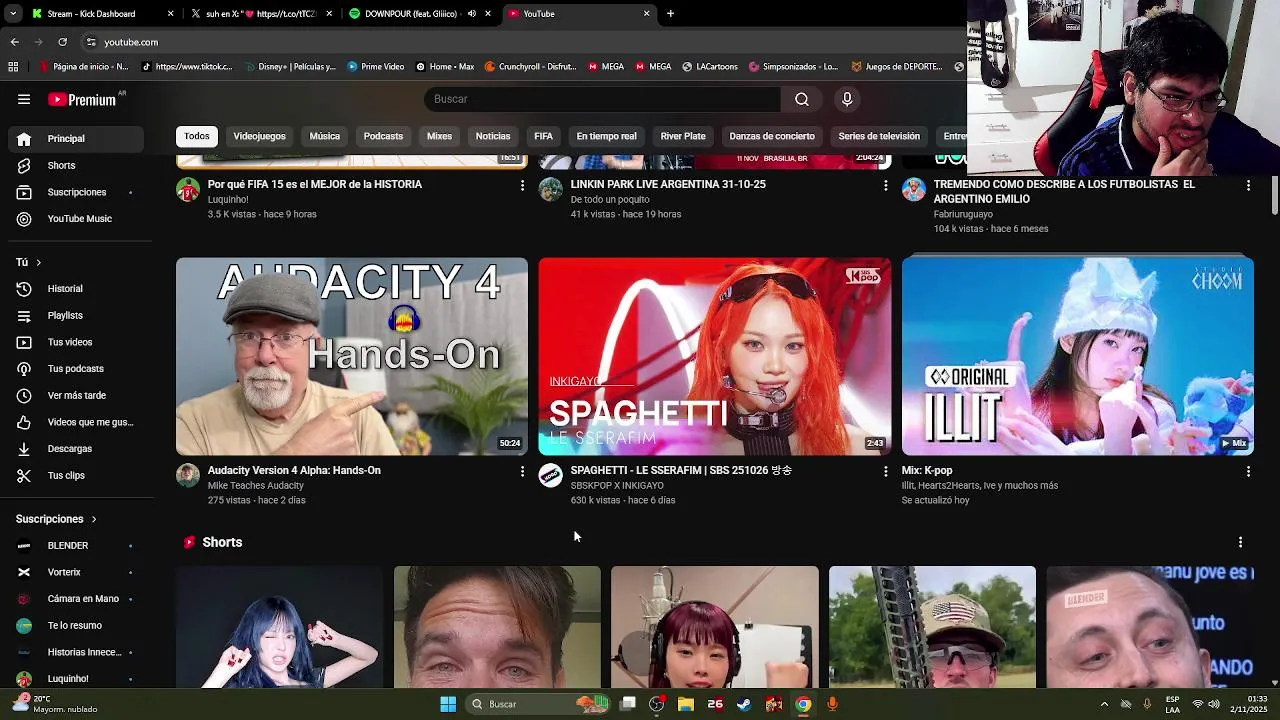Viewport: 1280px width, 720px height.
Task: Open the YouTube hamburger guide menu
Action: click(24, 99)
